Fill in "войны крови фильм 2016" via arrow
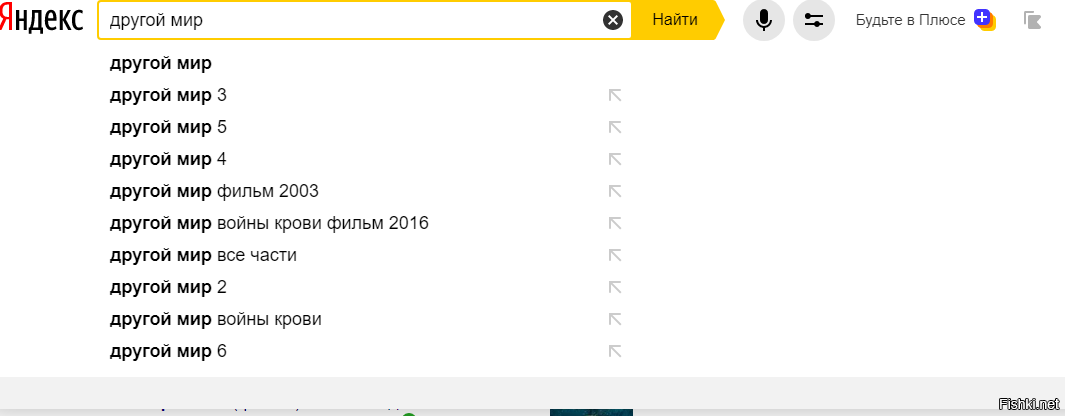1065x416 pixels. coord(615,223)
